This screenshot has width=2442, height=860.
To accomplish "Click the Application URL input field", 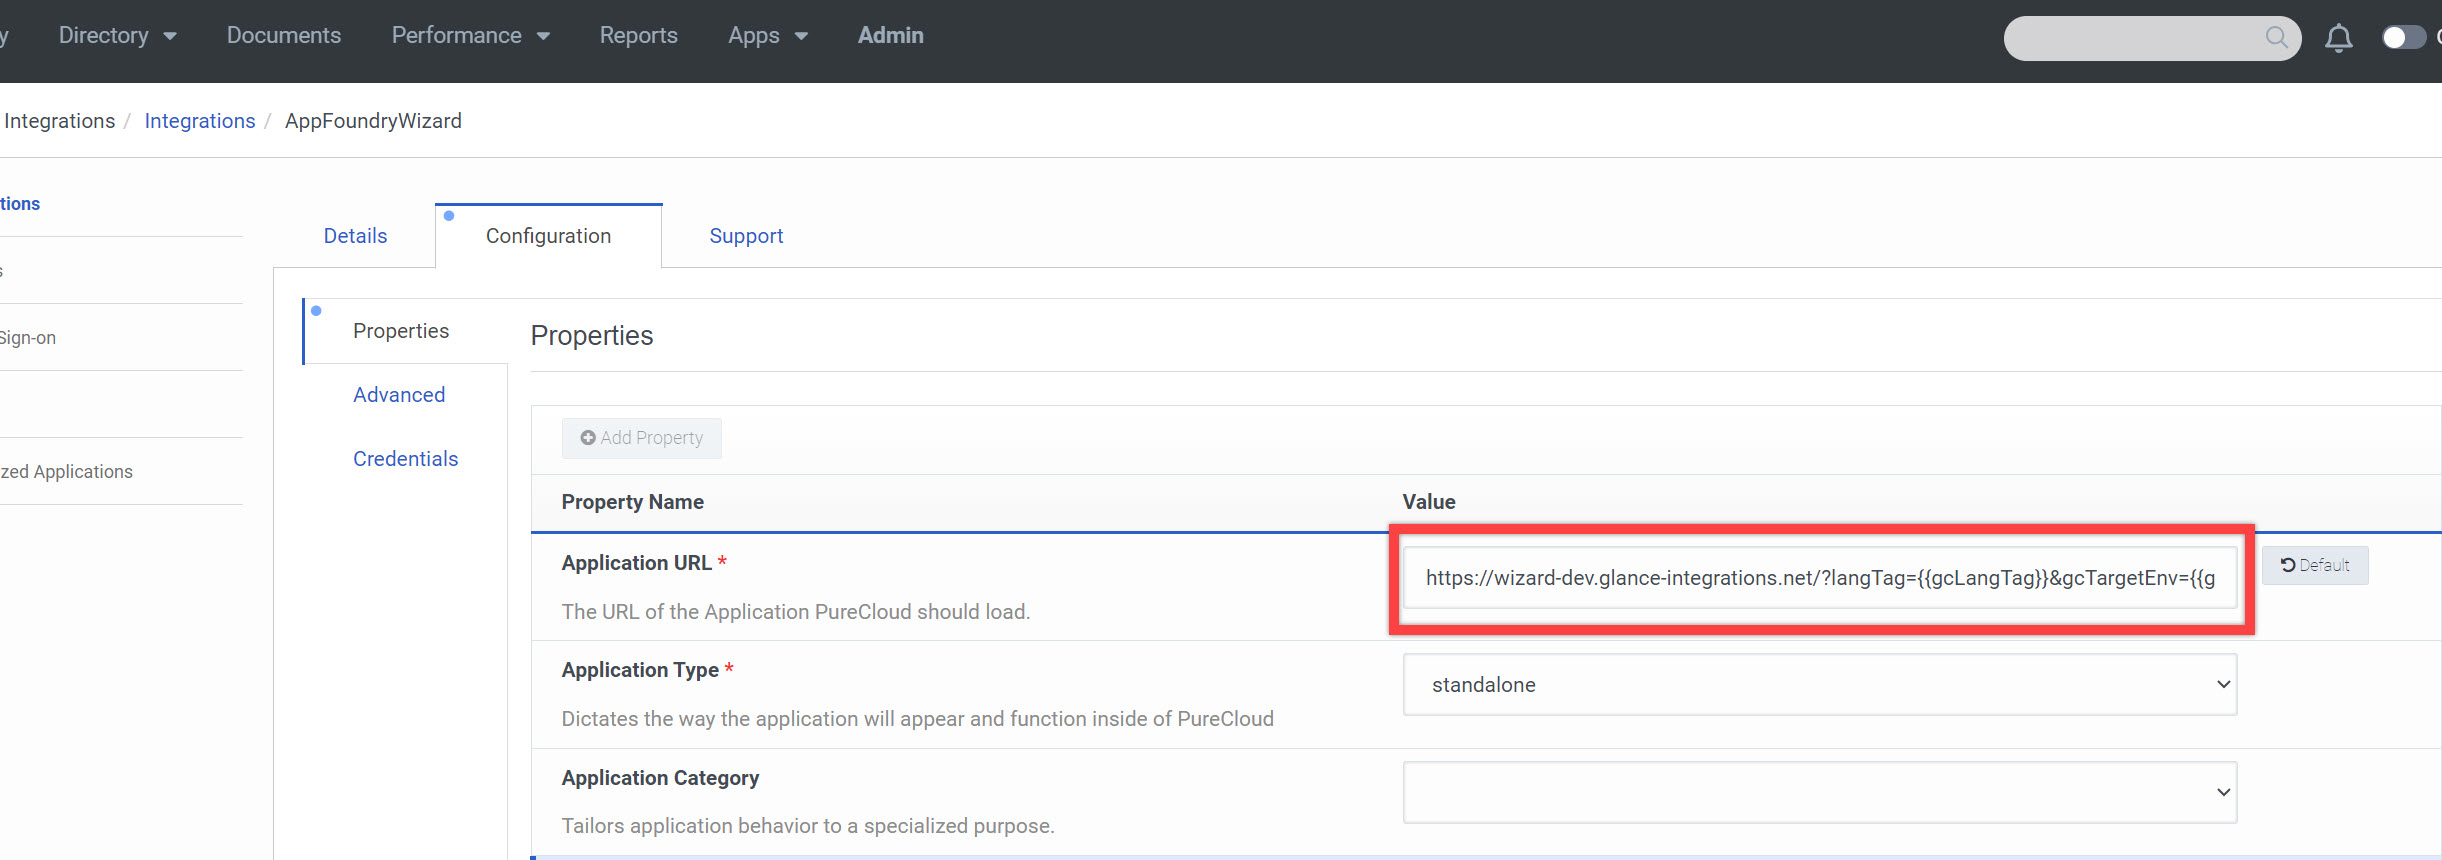I will [x=1819, y=578].
